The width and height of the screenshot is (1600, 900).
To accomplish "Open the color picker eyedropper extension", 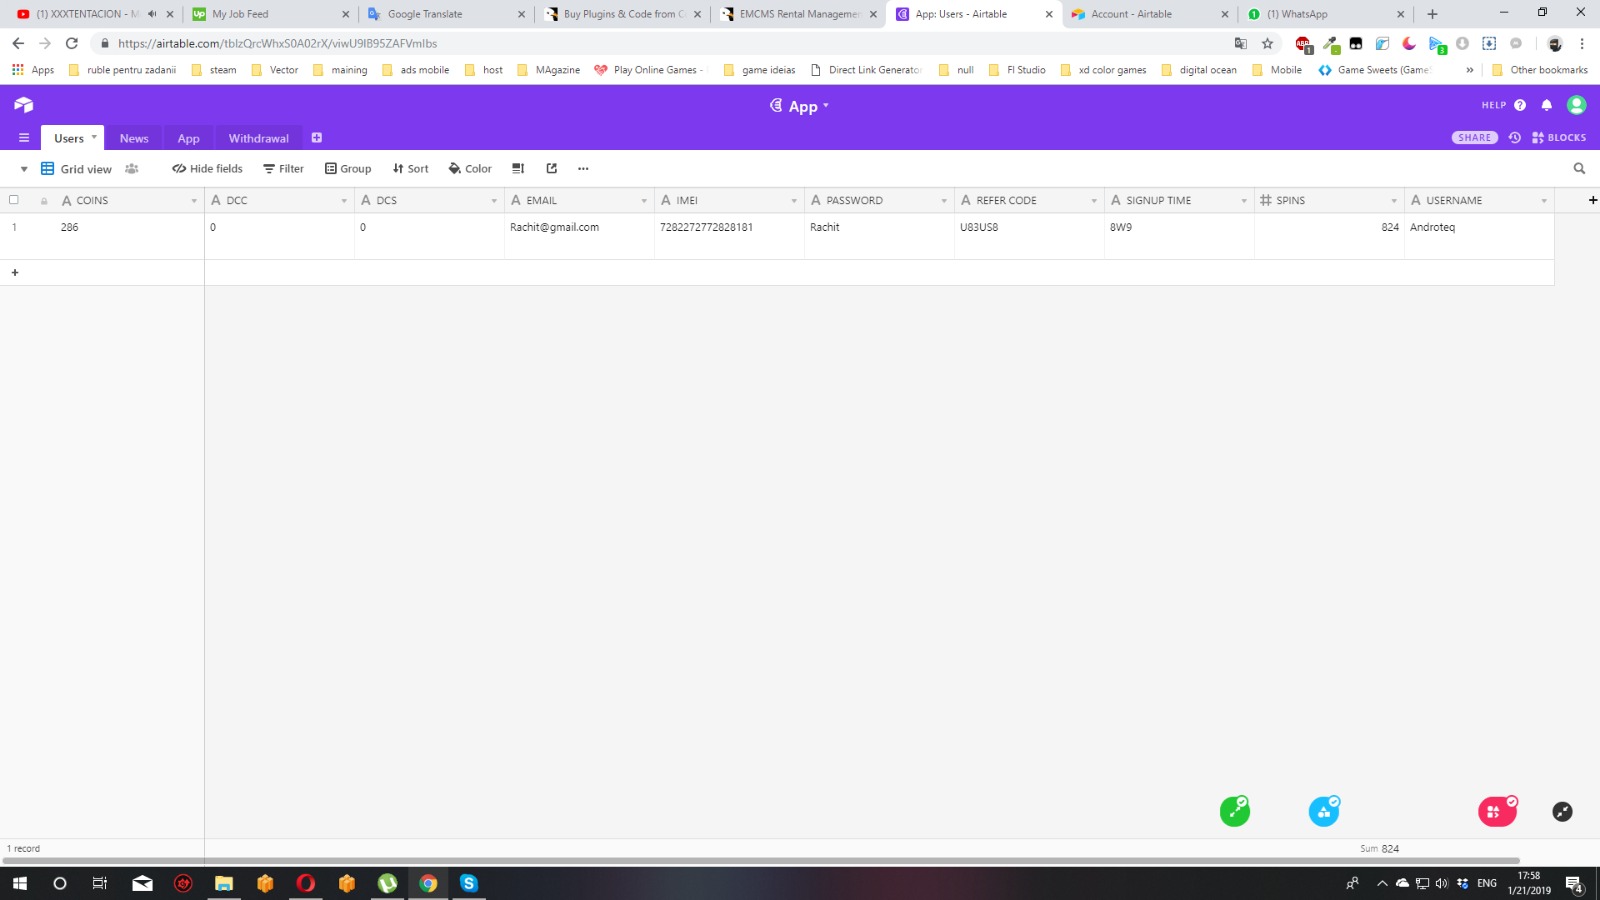I will point(1331,44).
